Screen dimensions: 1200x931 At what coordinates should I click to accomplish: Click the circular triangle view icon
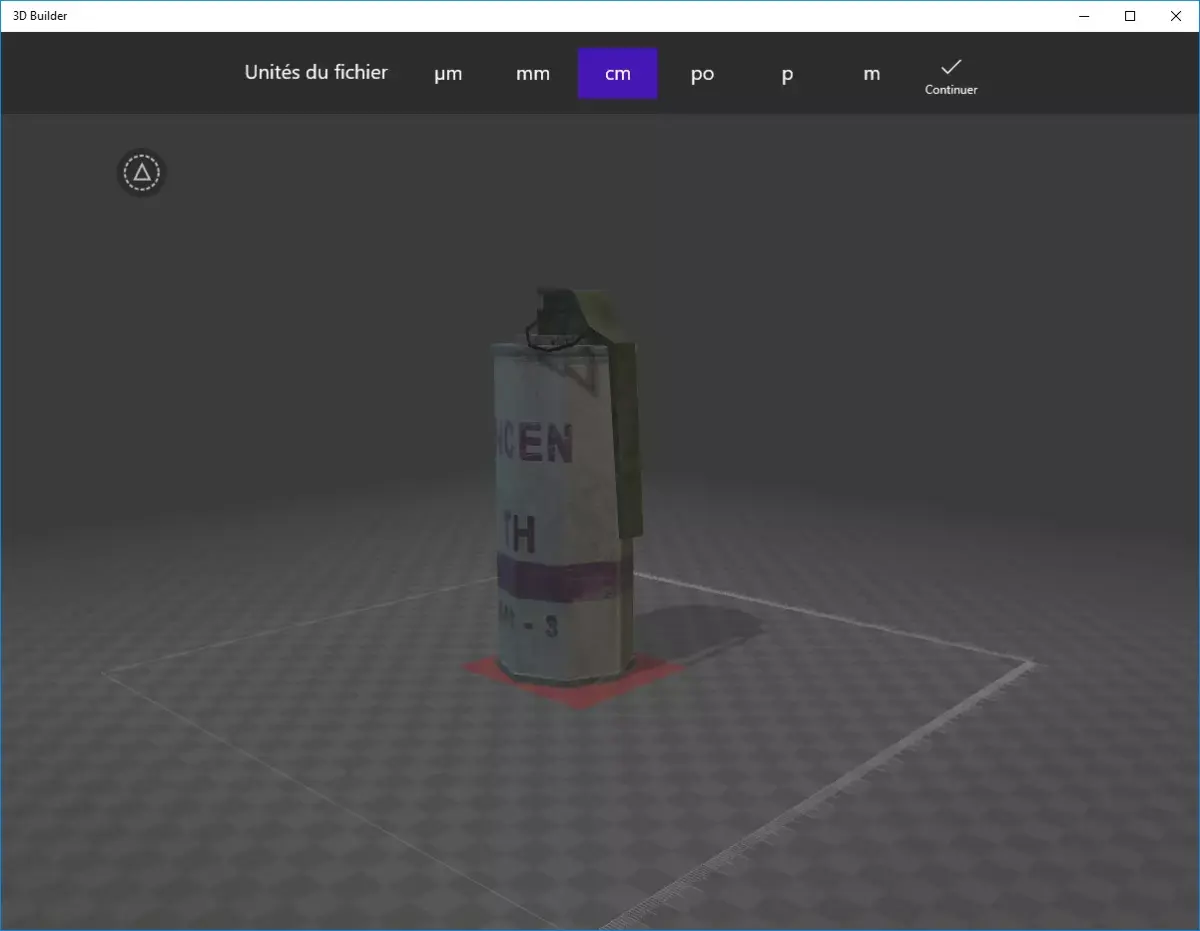[x=142, y=173]
